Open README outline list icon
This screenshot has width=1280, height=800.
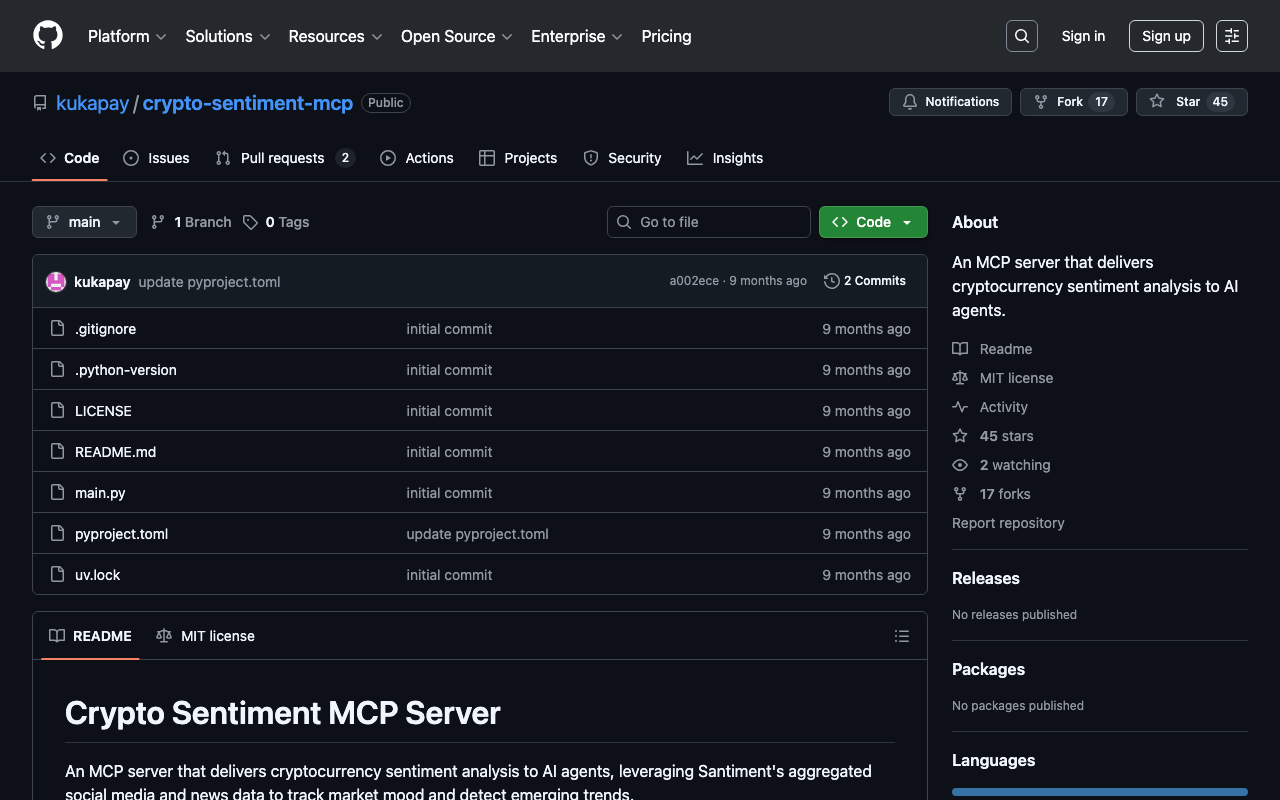(901, 636)
